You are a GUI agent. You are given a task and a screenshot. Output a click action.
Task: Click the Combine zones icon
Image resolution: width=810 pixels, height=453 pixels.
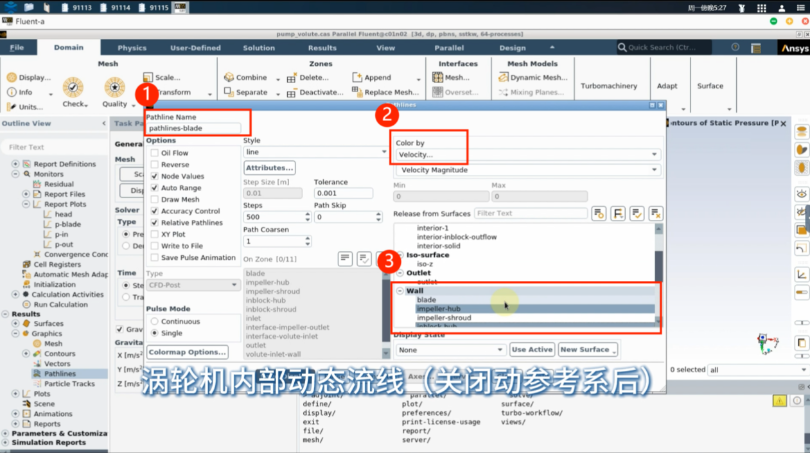click(229, 77)
